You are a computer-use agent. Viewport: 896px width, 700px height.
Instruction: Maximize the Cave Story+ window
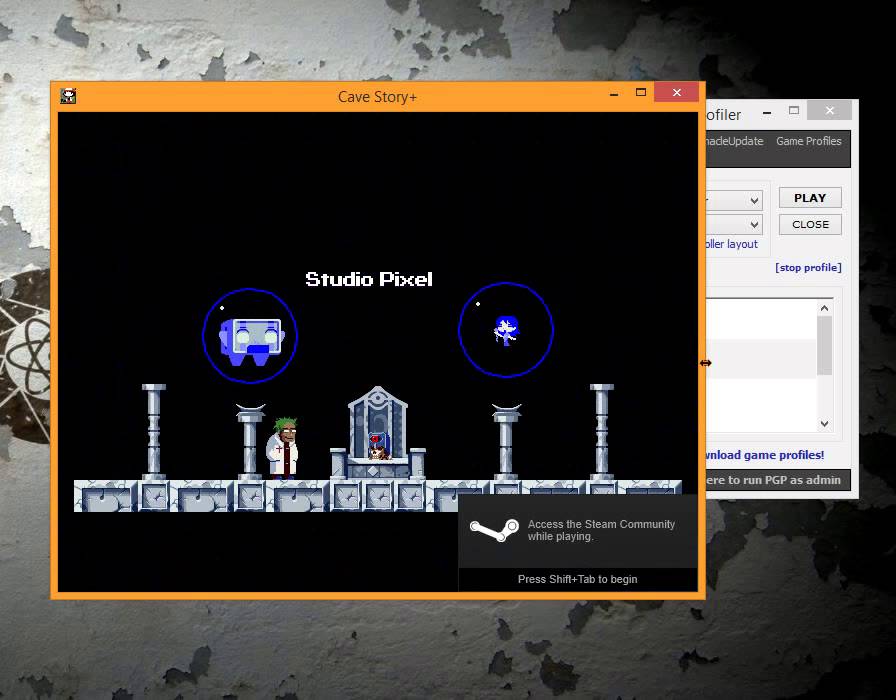(641, 93)
